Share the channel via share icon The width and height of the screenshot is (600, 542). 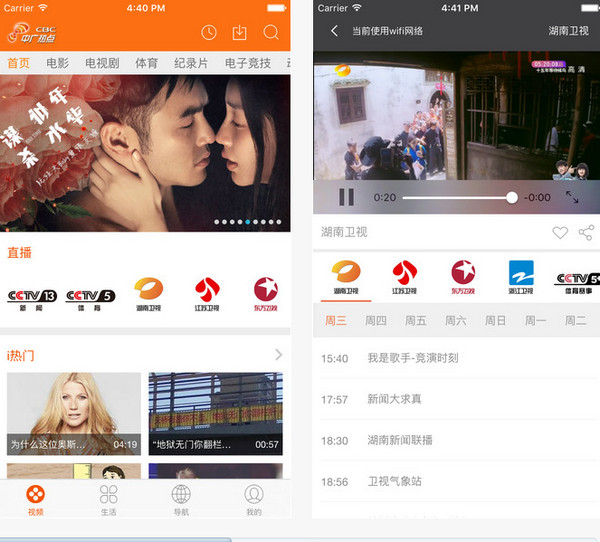[586, 232]
